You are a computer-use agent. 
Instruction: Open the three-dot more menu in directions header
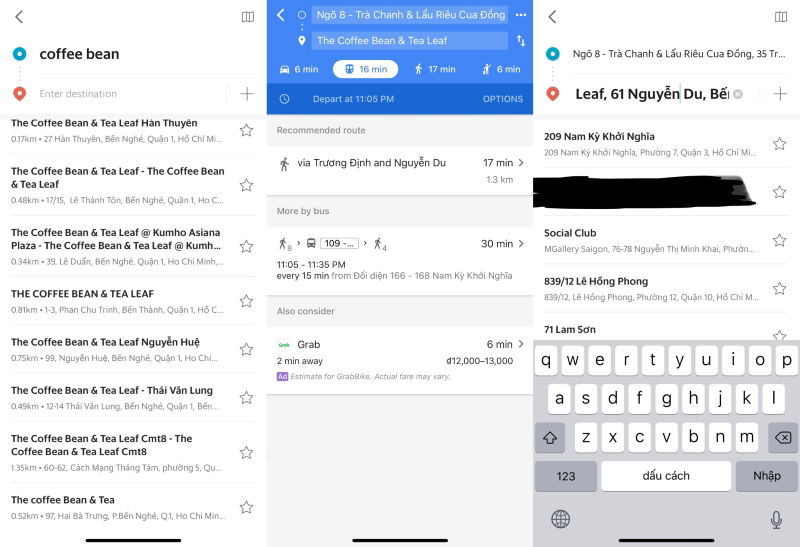[x=520, y=15]
